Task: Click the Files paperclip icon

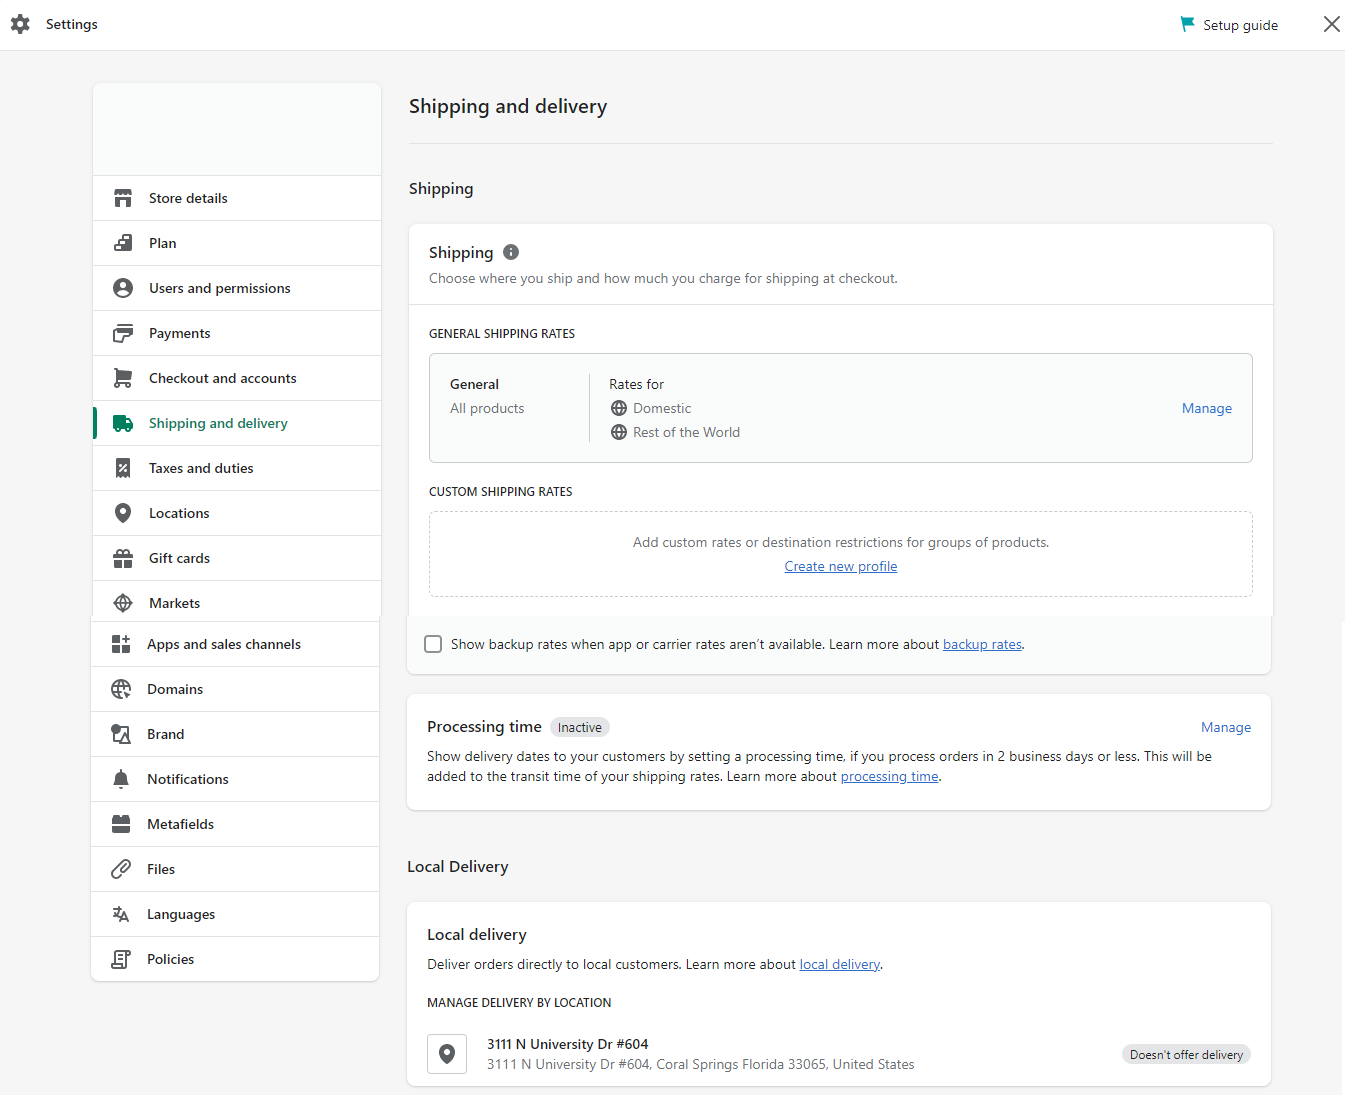Action: (x=121, y=869)
